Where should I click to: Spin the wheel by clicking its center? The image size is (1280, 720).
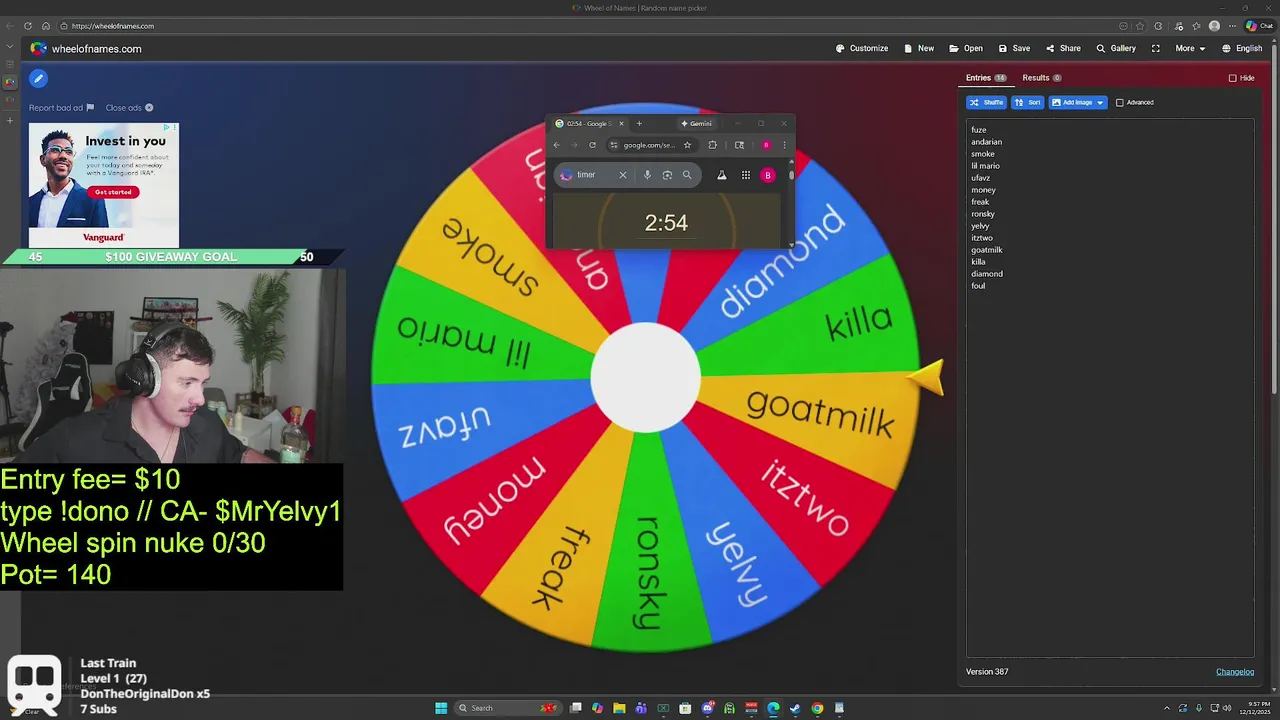[645, 378]
